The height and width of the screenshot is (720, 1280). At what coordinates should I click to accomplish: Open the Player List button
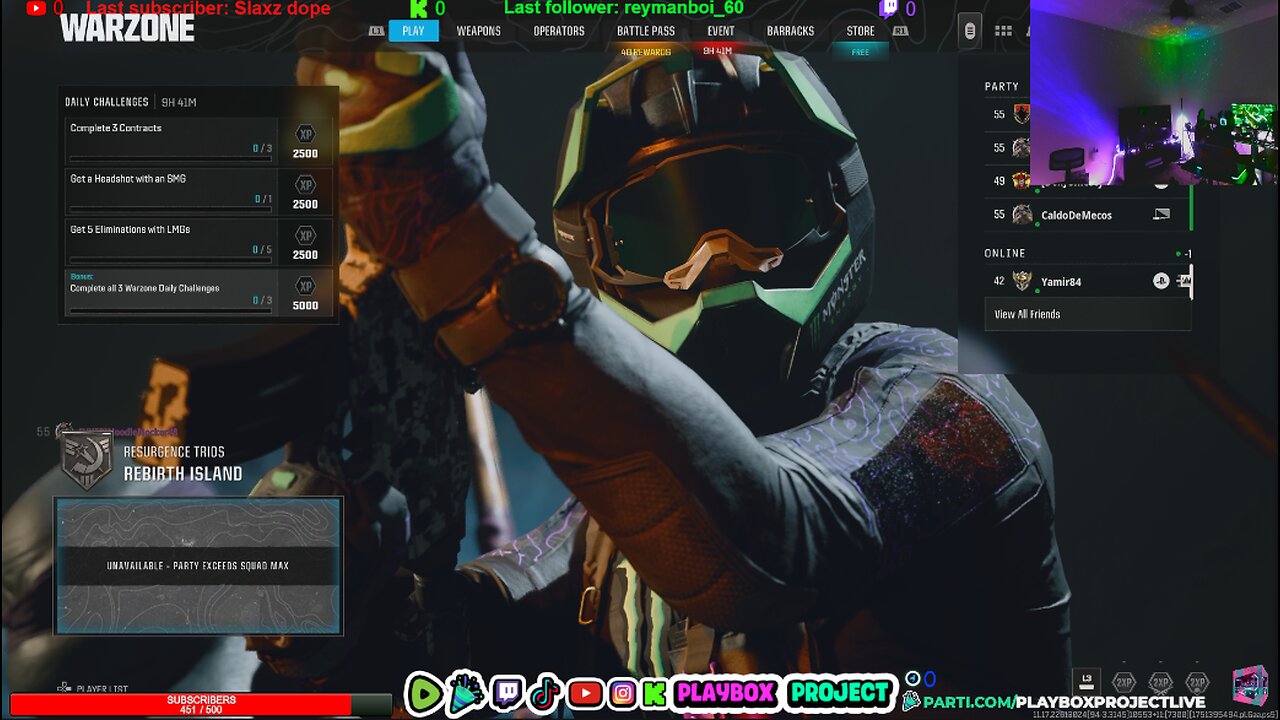(x=93, y=689)
